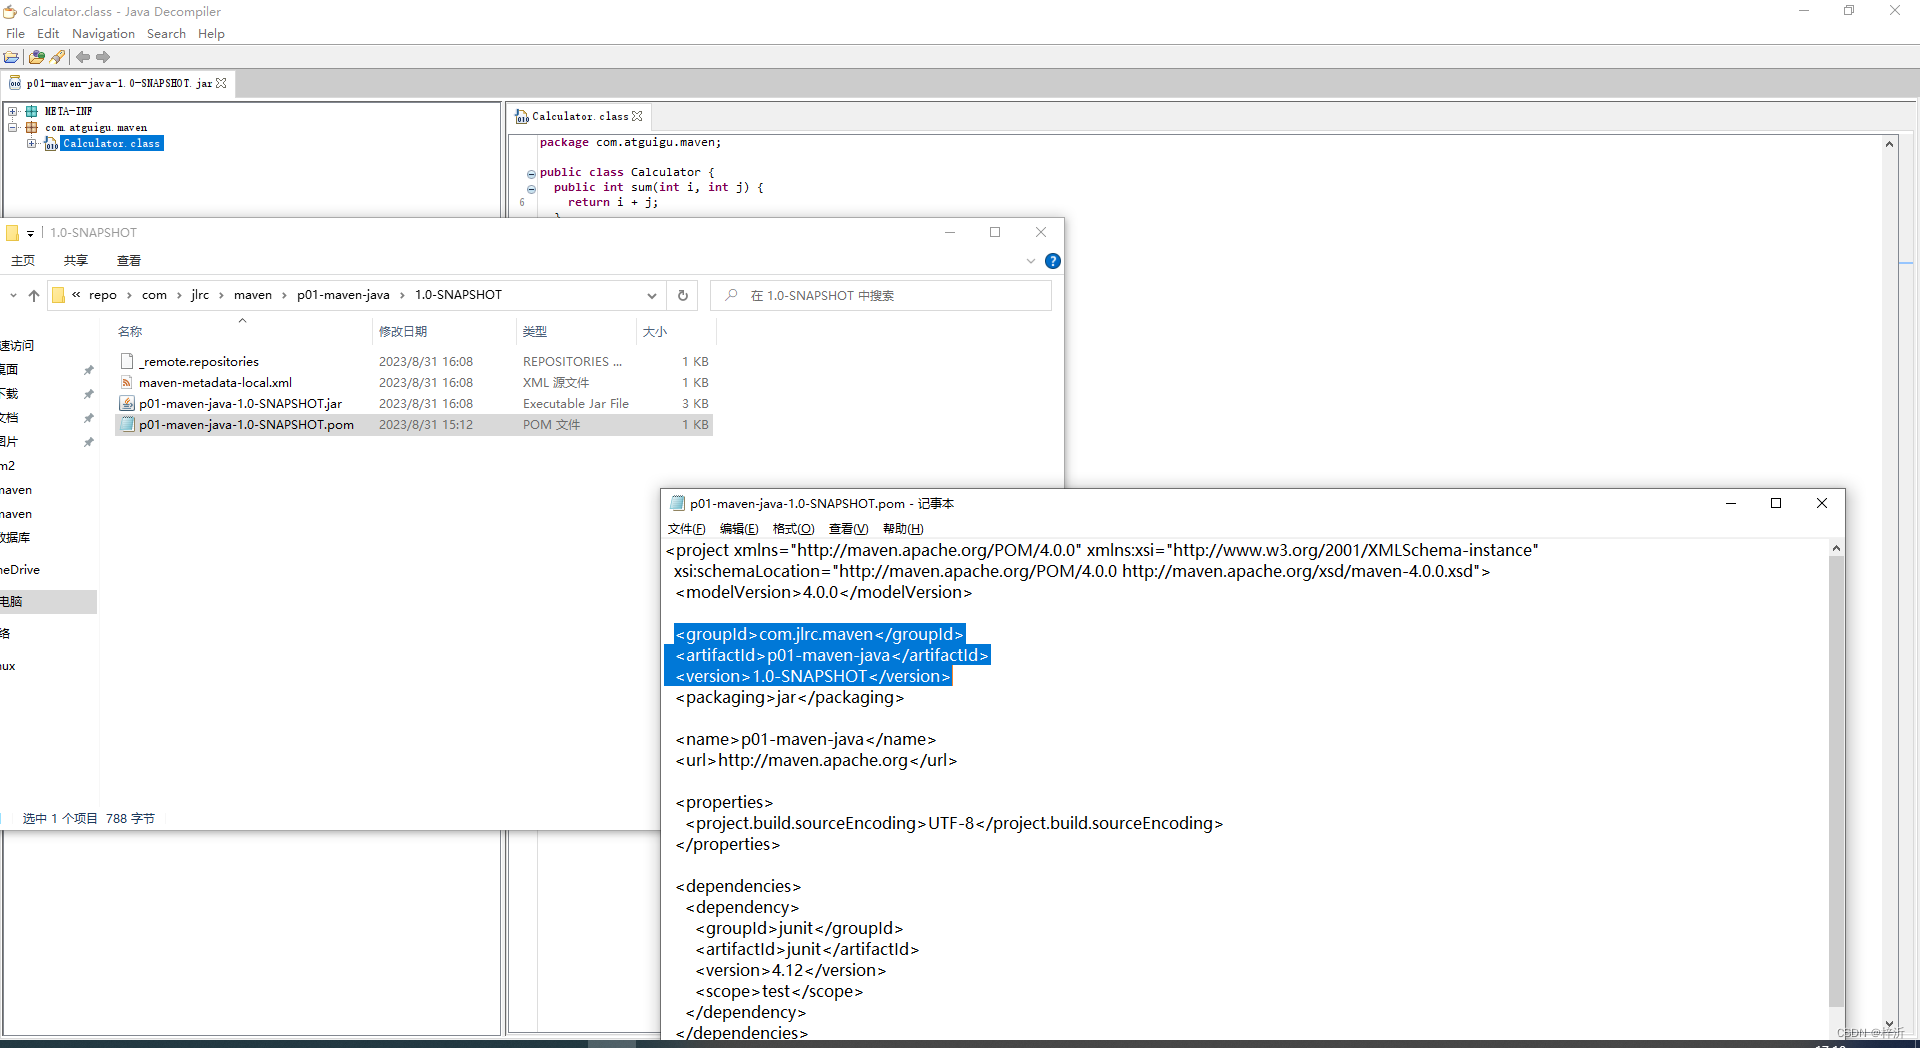Select the p01-maven-java-1.0-SNAPSHOT.jar file row

click(x=238, y=403)
